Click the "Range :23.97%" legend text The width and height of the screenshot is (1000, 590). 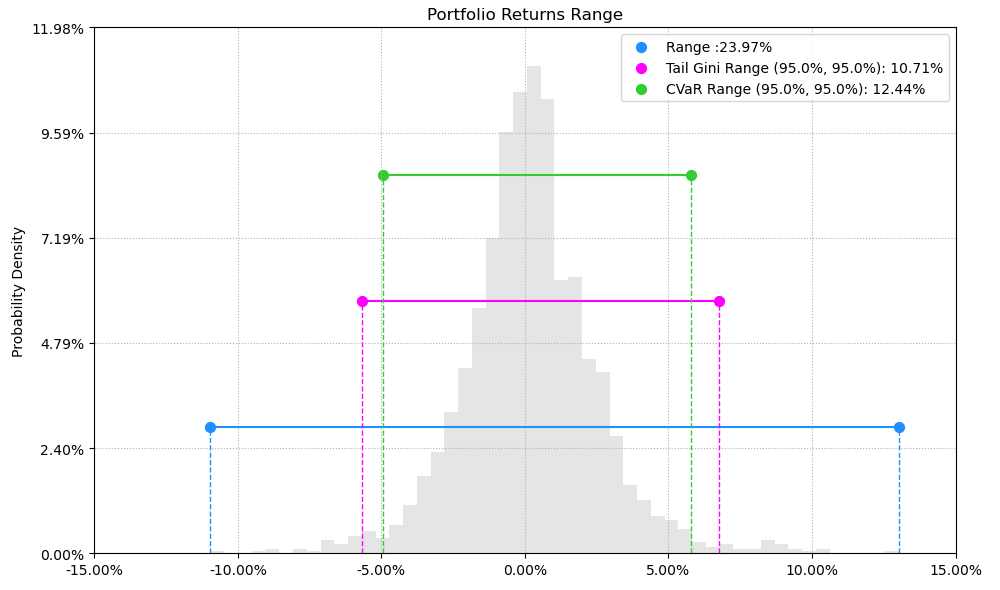click(719, 47)
